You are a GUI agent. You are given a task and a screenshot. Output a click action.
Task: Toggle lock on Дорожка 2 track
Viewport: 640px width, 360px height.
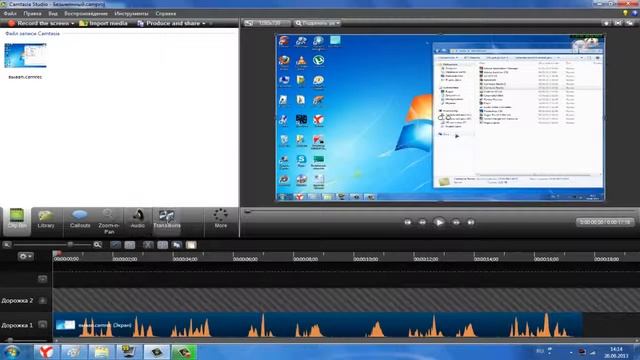(42, 300)
